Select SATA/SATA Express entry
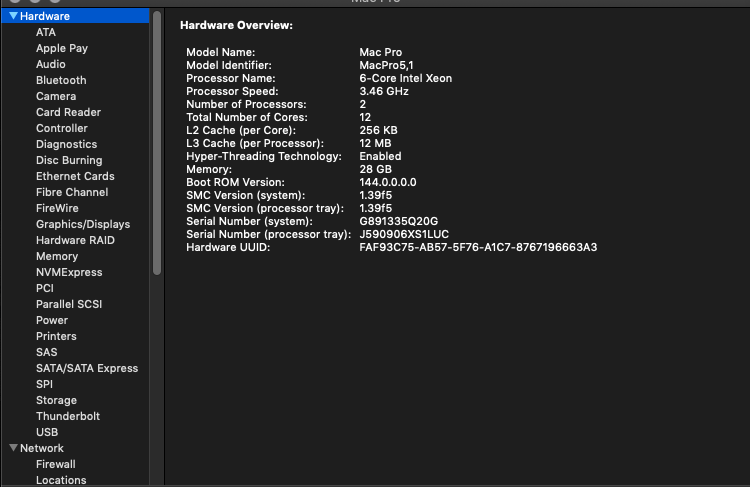Image resolution: width=750 pixels, height=487 pixels. (87, 368)
